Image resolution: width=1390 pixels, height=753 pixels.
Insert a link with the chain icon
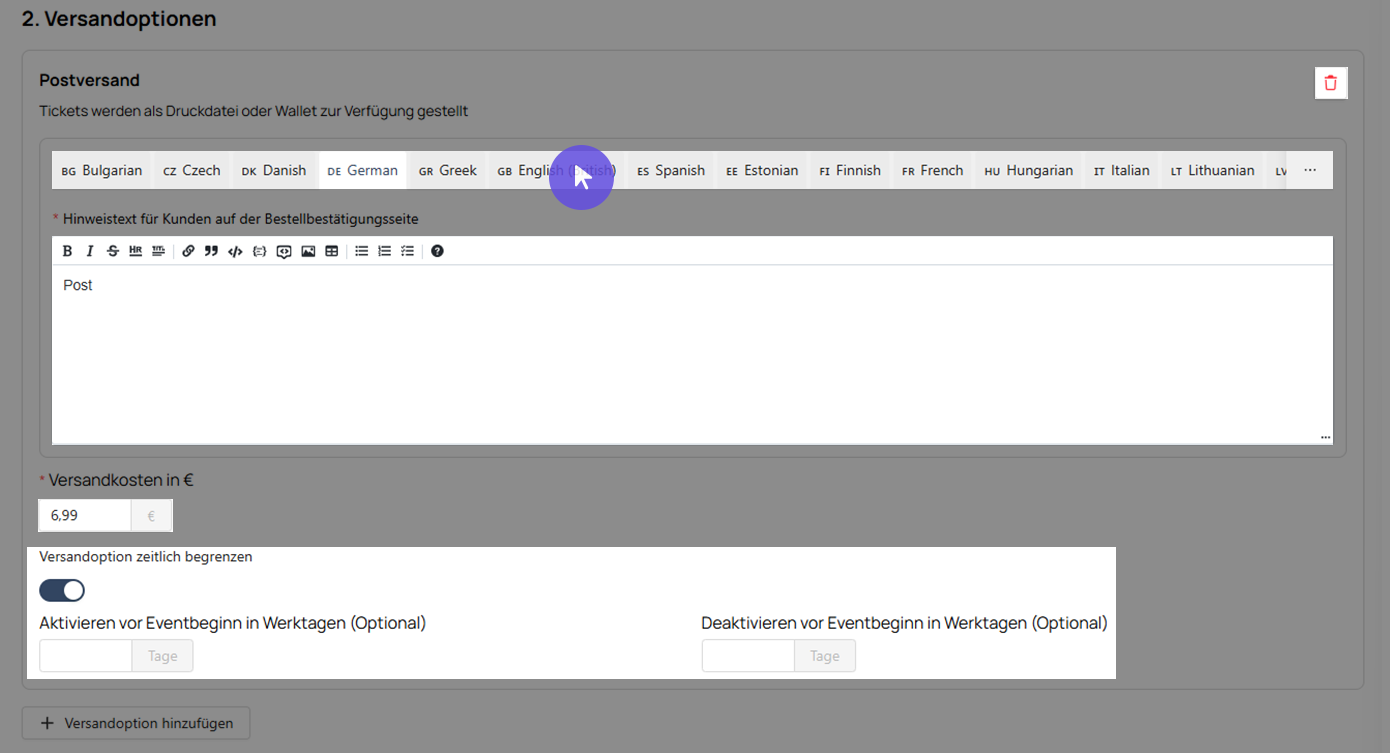pyautogui.click(x=188, y=251)
